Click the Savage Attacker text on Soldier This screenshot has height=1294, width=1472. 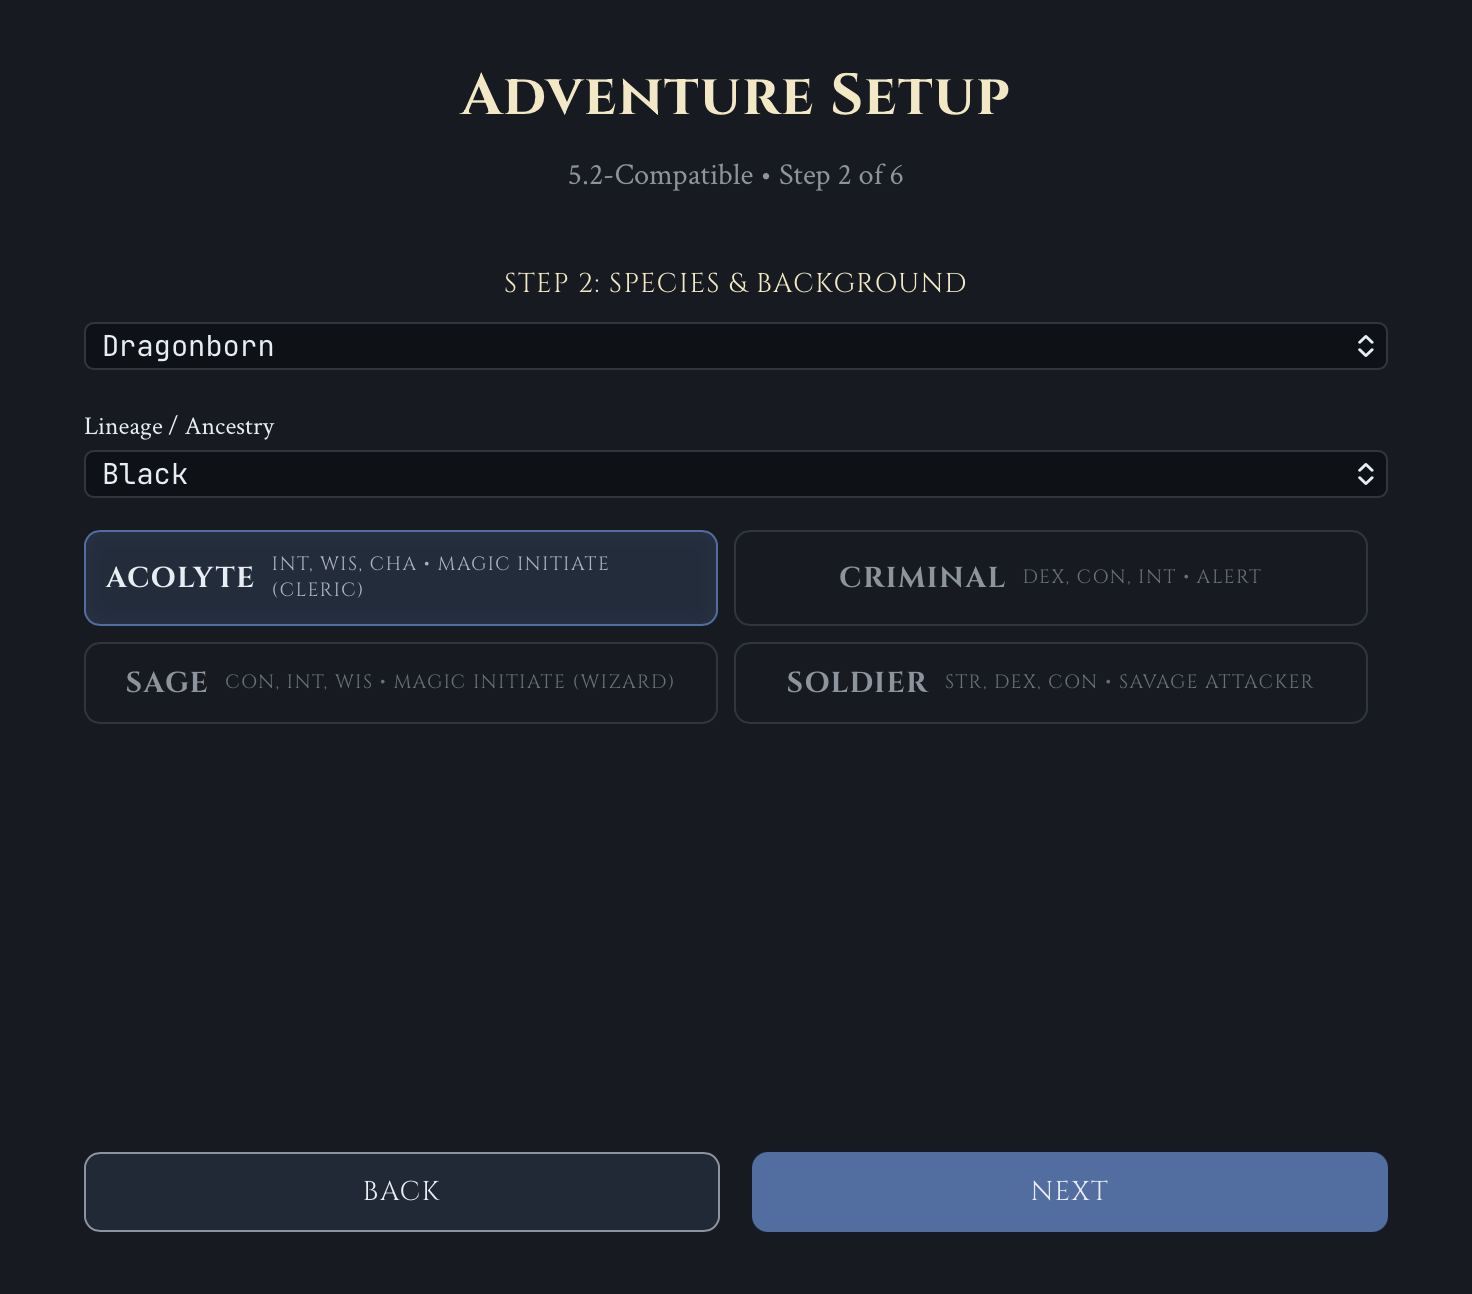point(1216,682)
